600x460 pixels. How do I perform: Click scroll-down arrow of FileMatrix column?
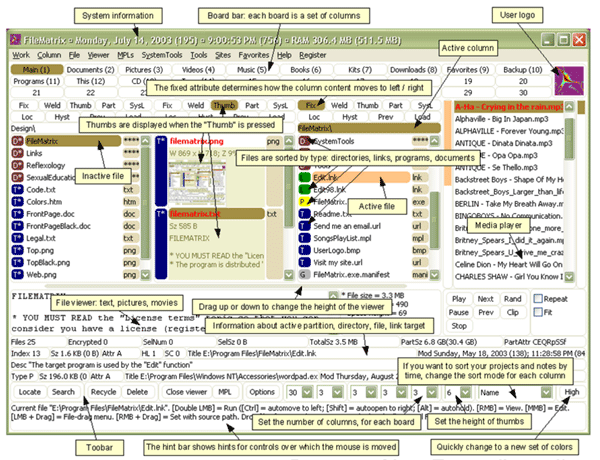(434, 275)
